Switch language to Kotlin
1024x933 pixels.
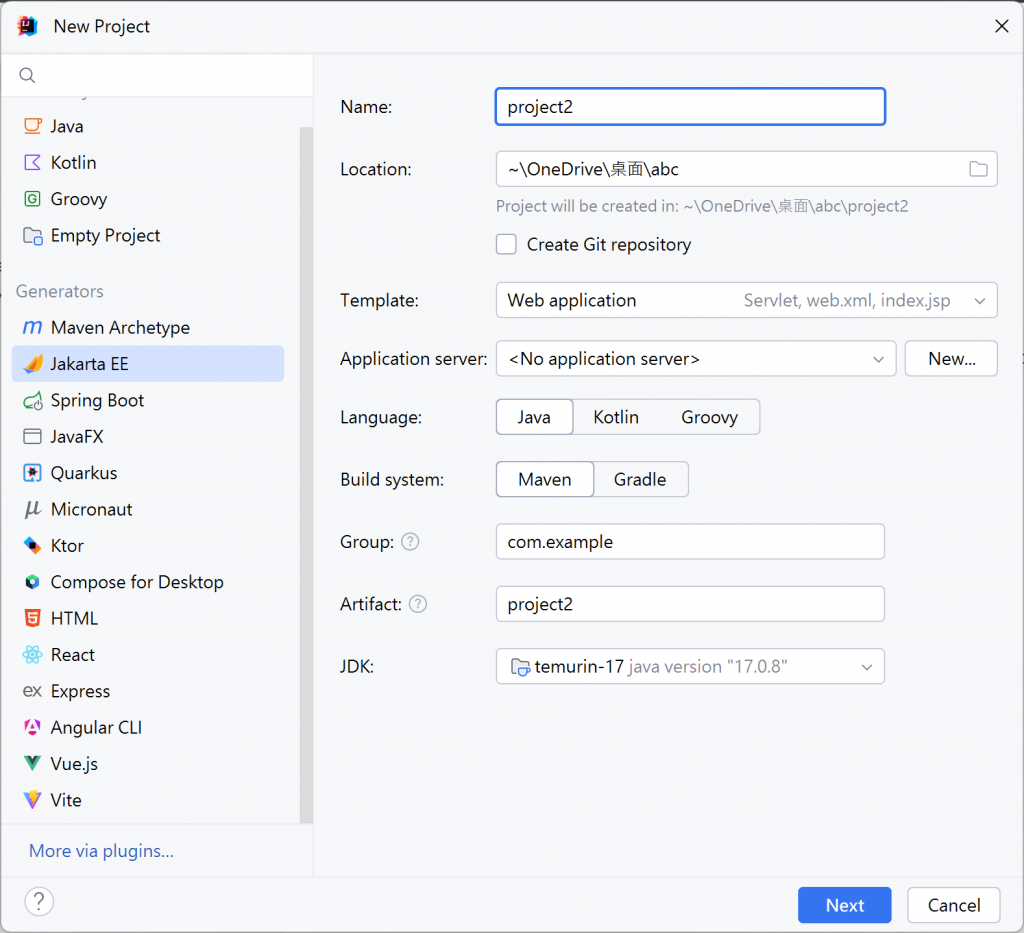pyautogui.click(x=615, y=417)
